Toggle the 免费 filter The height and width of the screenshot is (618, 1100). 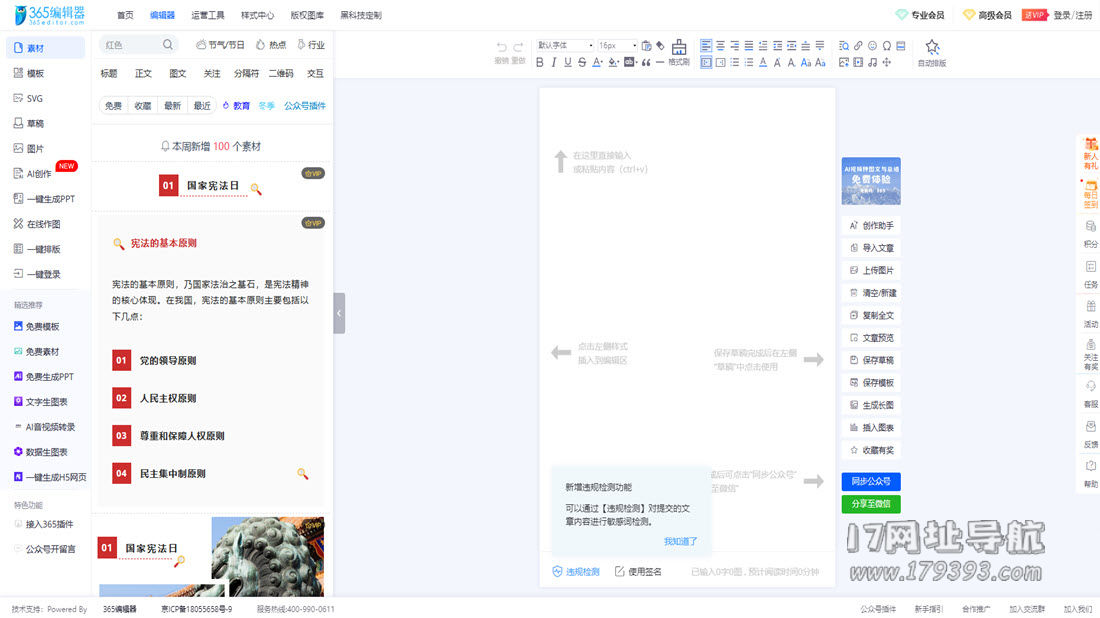coord(113,106)
